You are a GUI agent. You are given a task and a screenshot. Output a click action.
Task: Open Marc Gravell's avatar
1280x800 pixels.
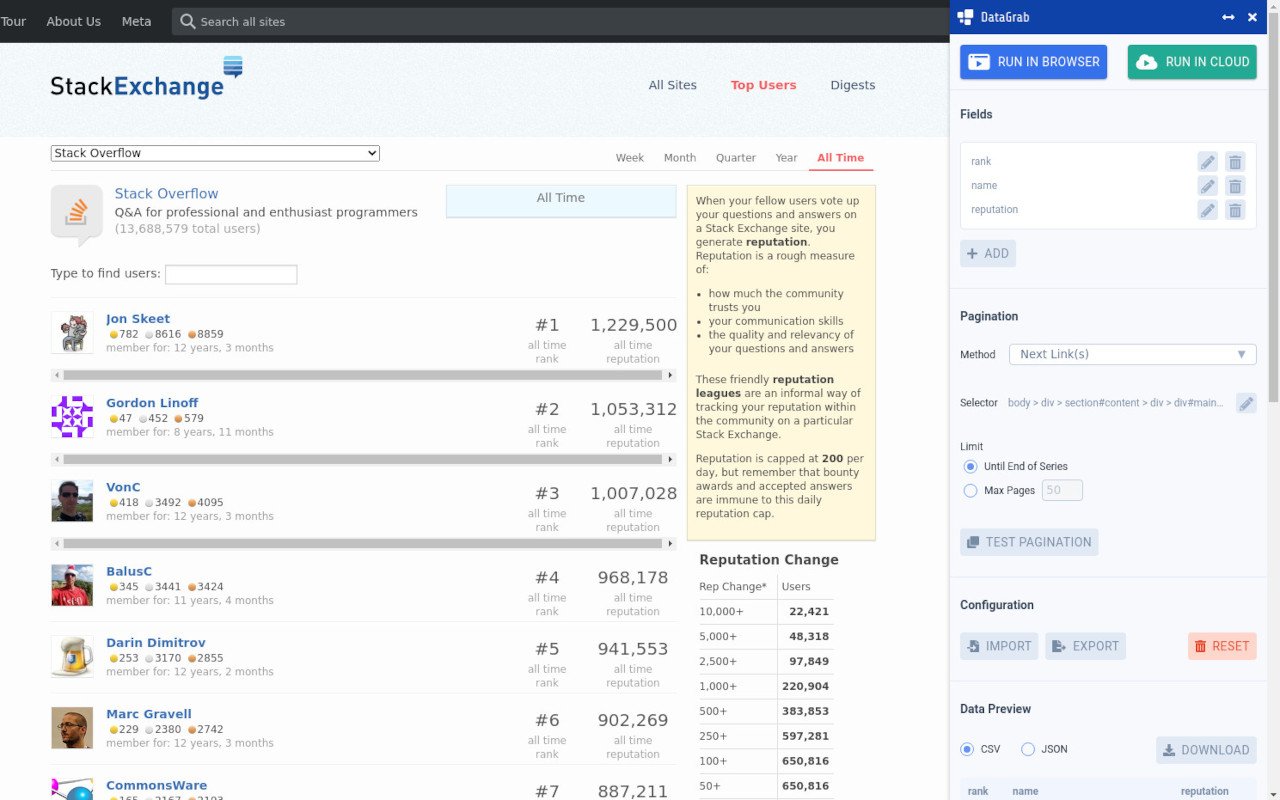click(x=72, y=727)
